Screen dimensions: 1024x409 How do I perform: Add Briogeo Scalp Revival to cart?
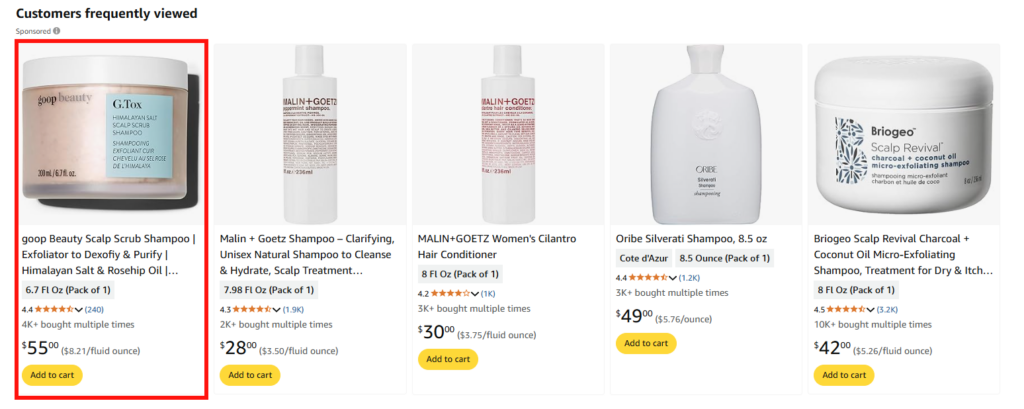(x=844, y=375)
